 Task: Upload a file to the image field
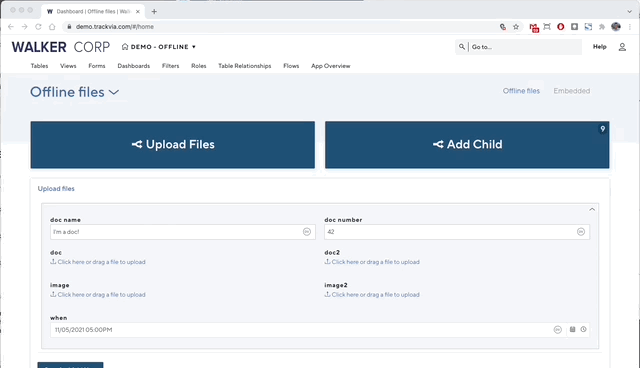point(98,295)
